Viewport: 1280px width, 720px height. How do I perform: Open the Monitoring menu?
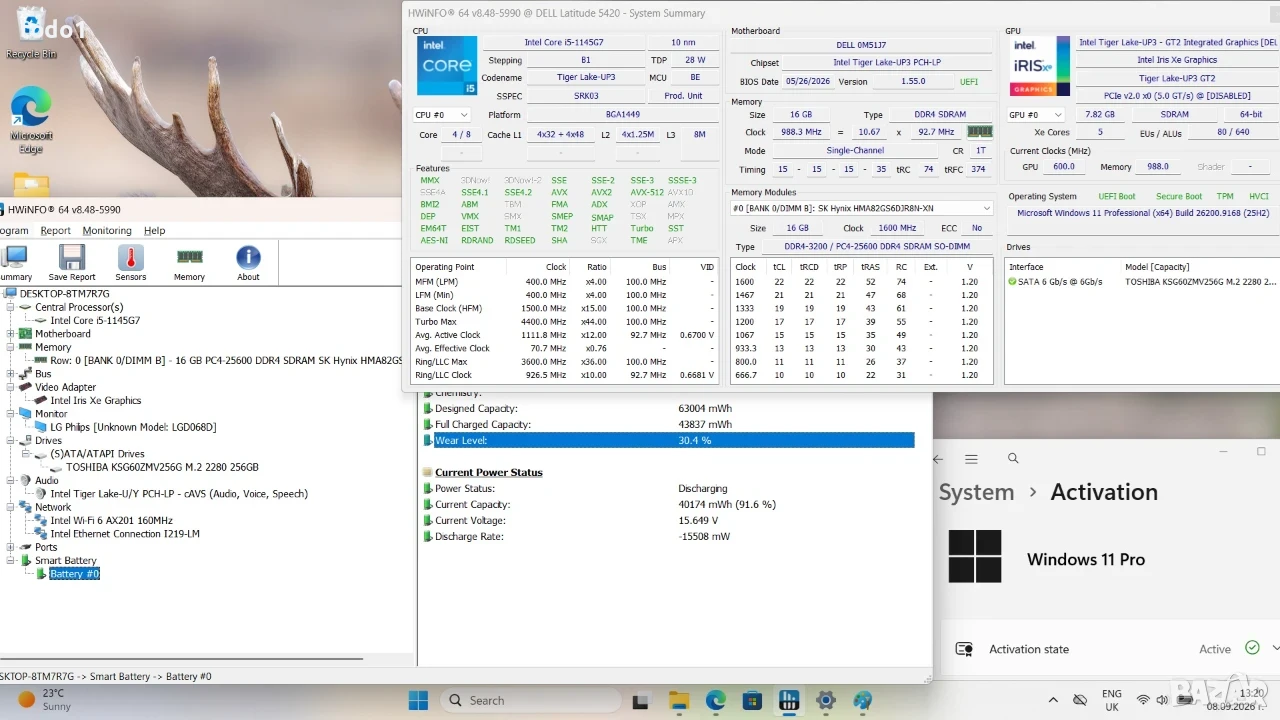tap(106, 231)
